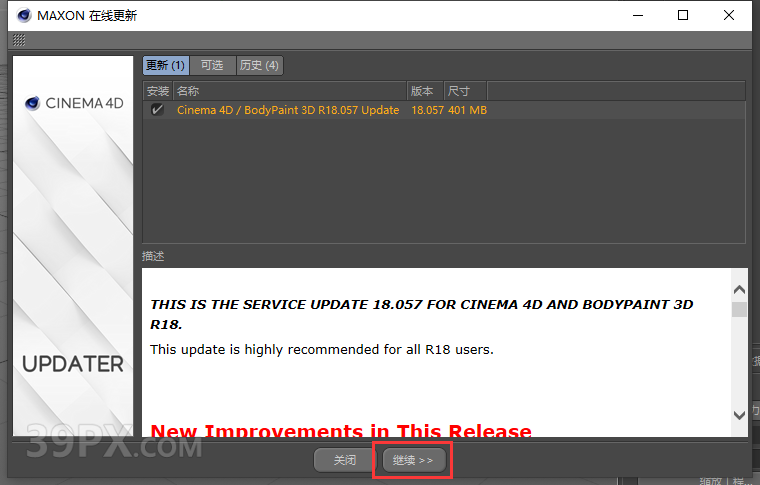Screen dimensions: 760x485
Task: Close the updater using the title bar X
Action: pyautogui.click(x=730, y=15)
